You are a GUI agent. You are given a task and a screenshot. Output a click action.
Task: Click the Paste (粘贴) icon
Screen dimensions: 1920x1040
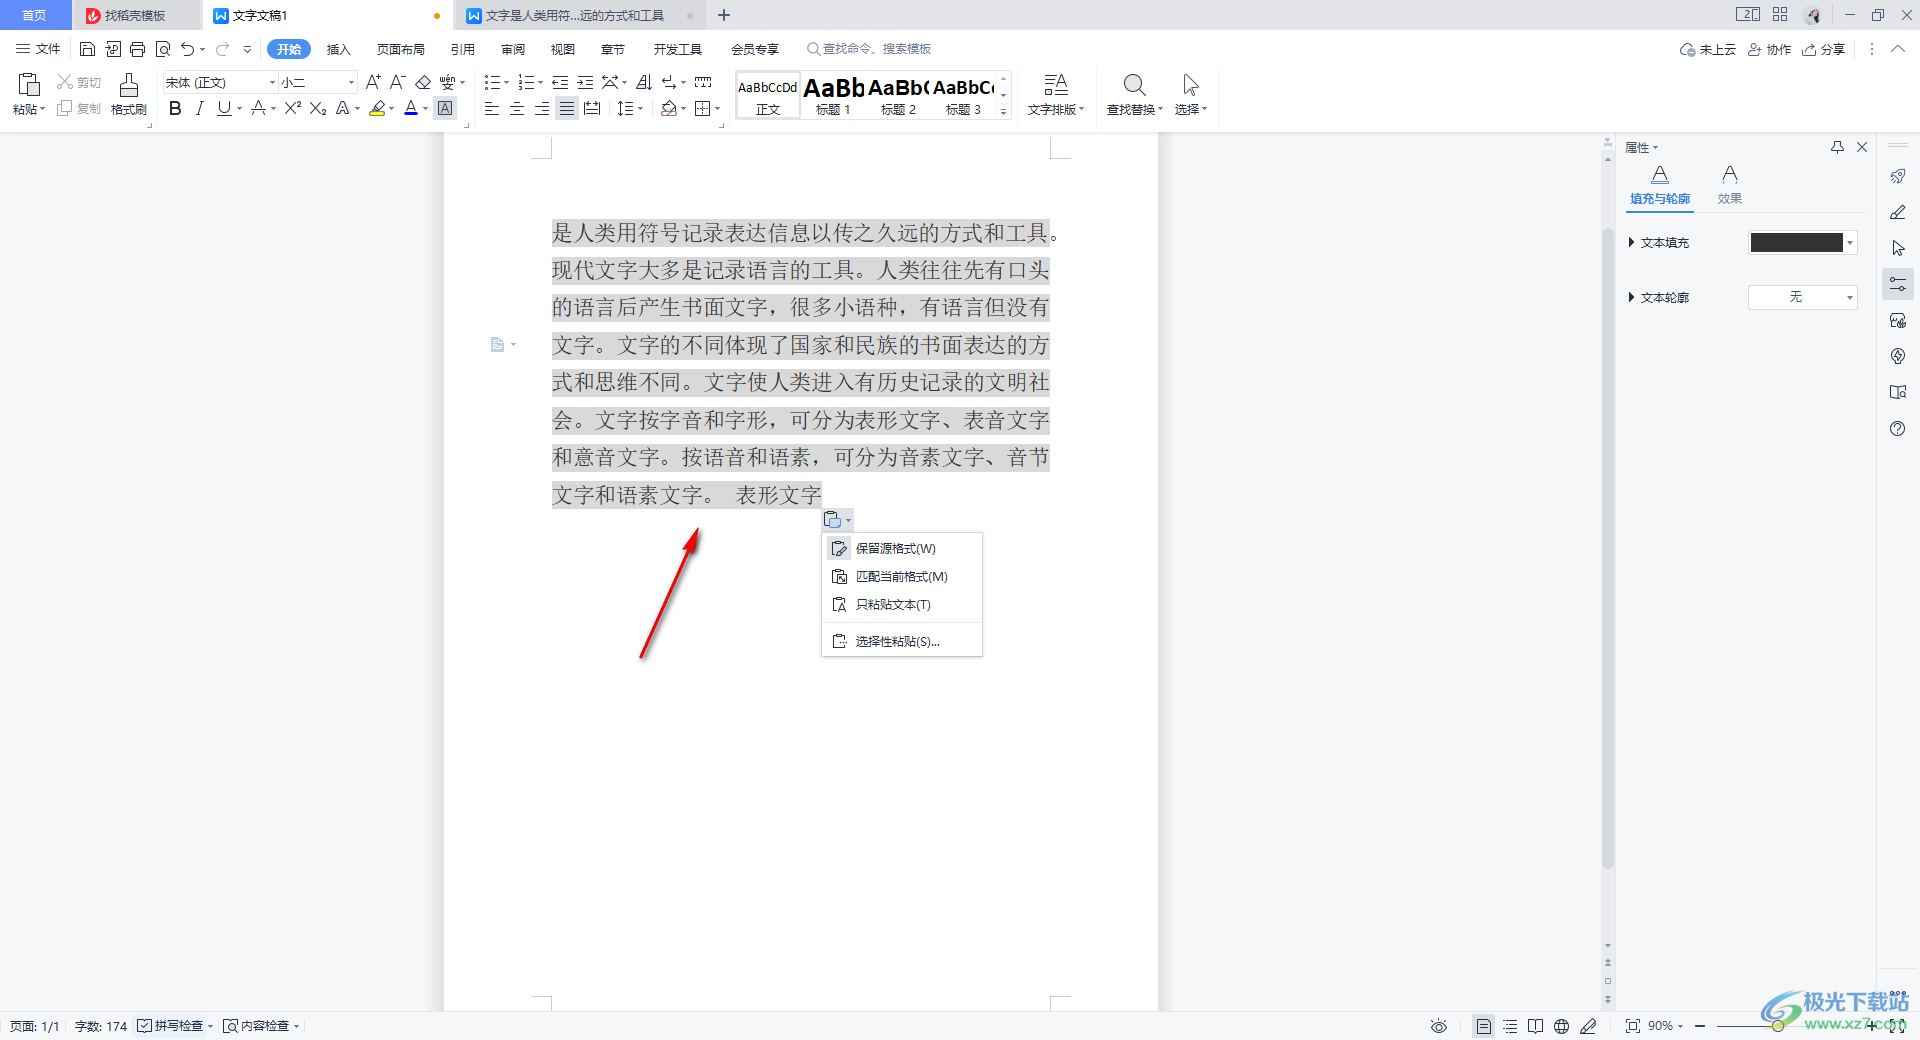coord(28,84)
